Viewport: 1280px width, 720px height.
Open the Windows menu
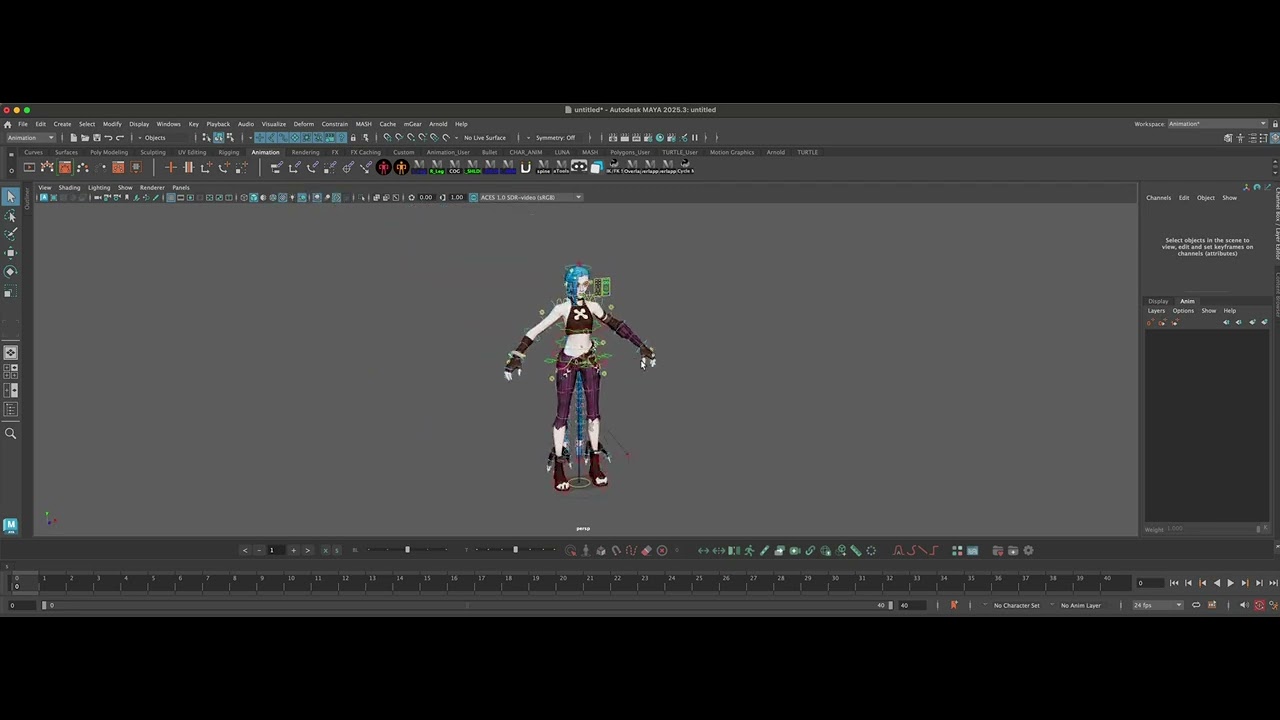tap(168, 124)
